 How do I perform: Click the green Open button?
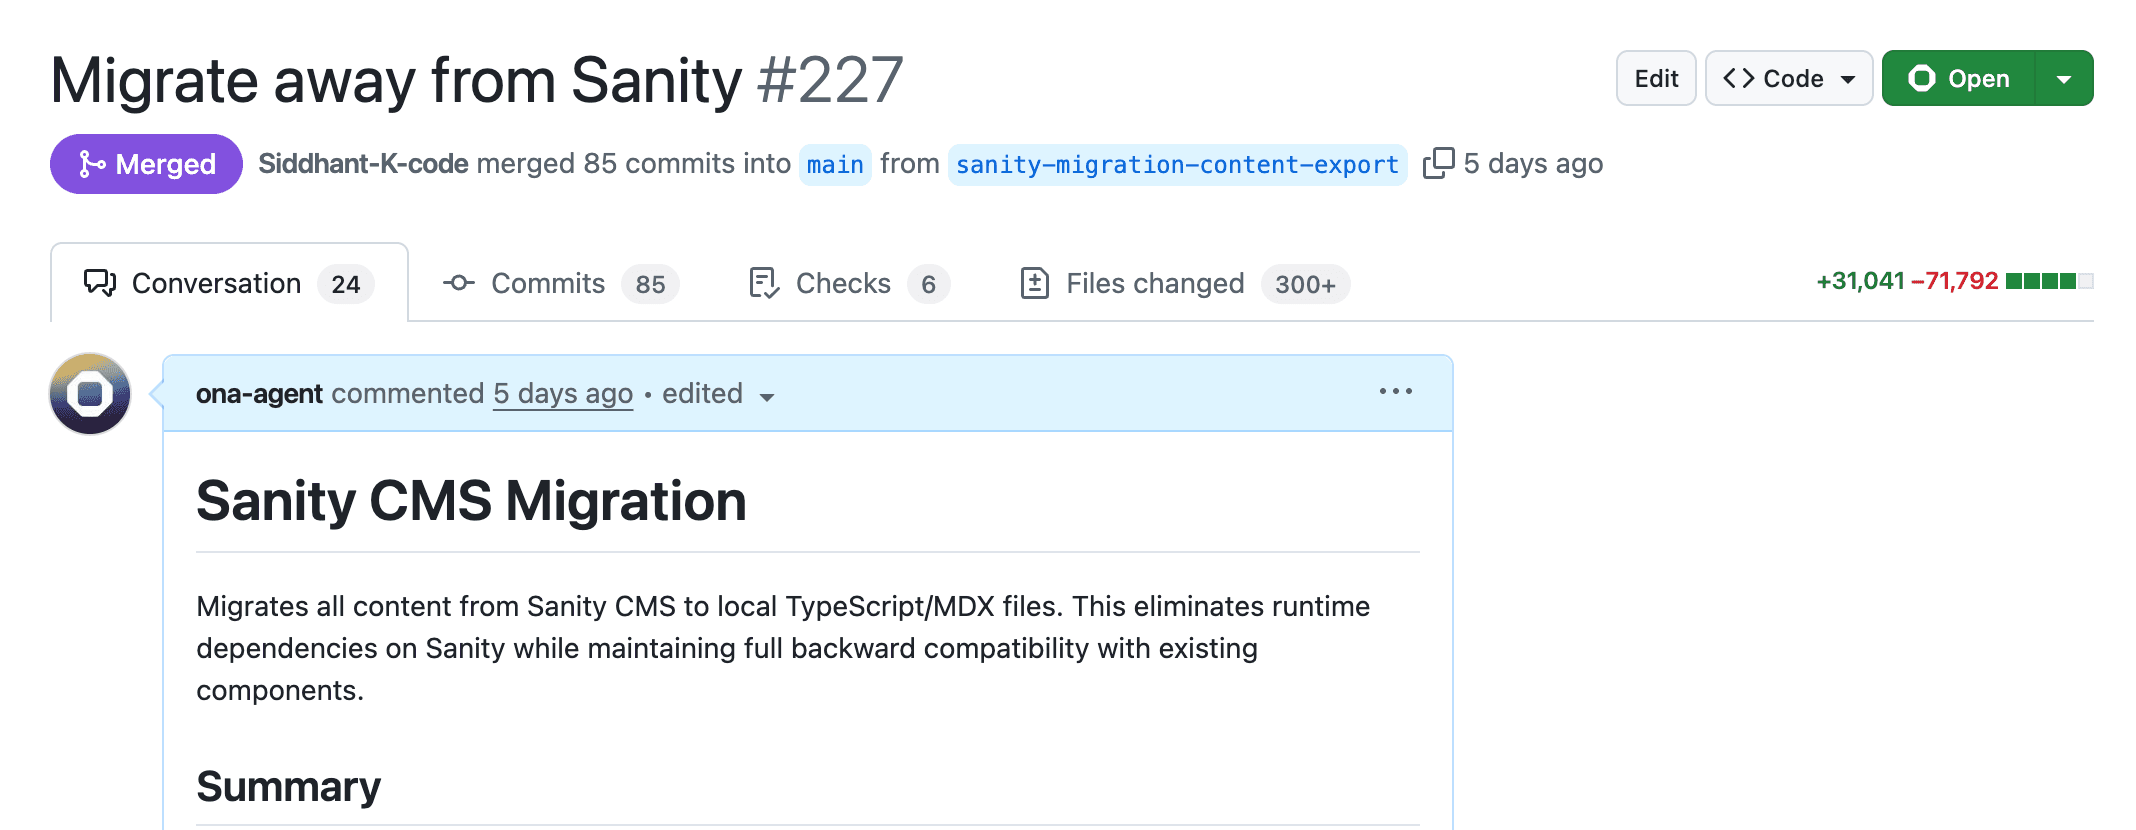1959,78
